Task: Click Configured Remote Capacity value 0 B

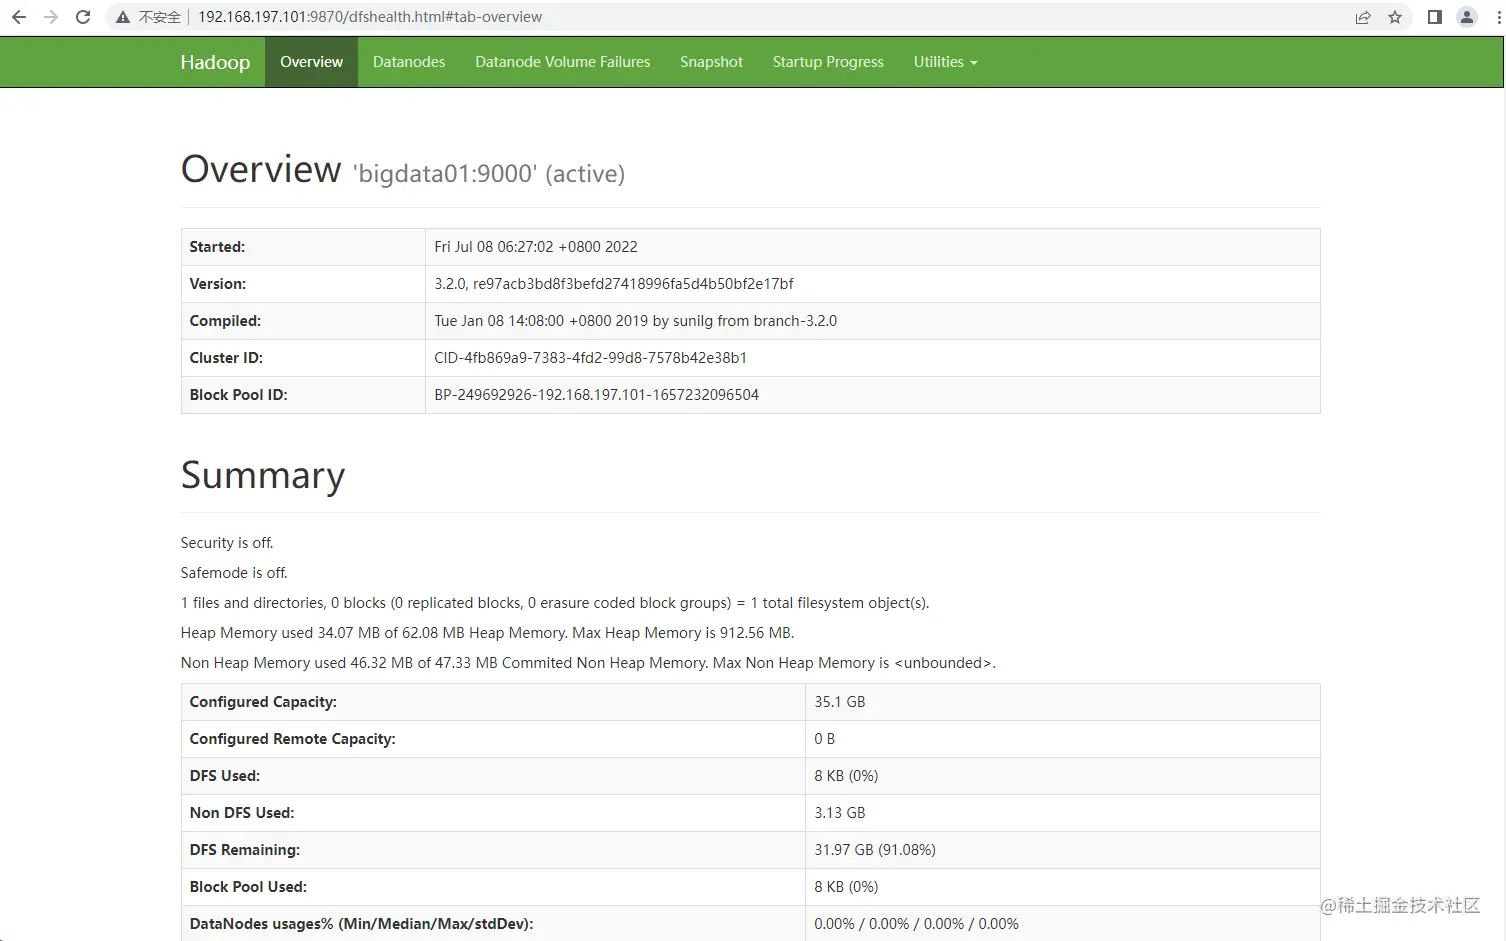Action: coord(824,739)
